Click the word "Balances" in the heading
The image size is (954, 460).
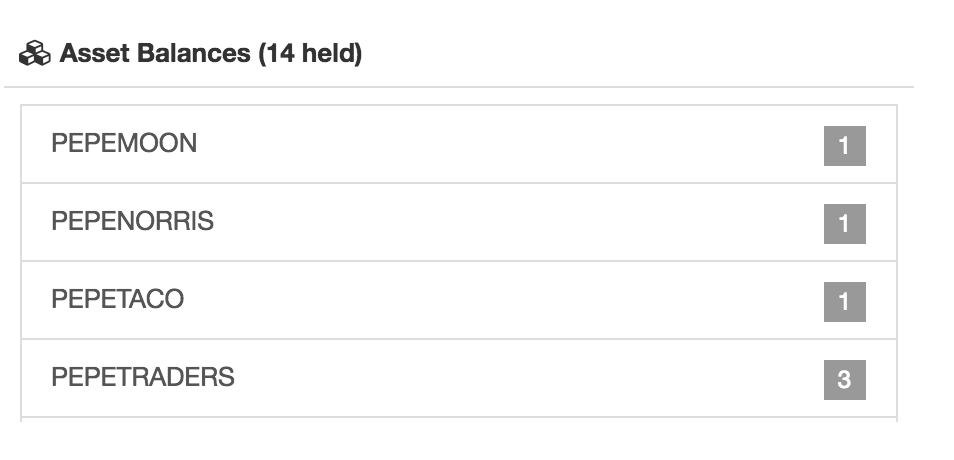click(x=194, y=54)
